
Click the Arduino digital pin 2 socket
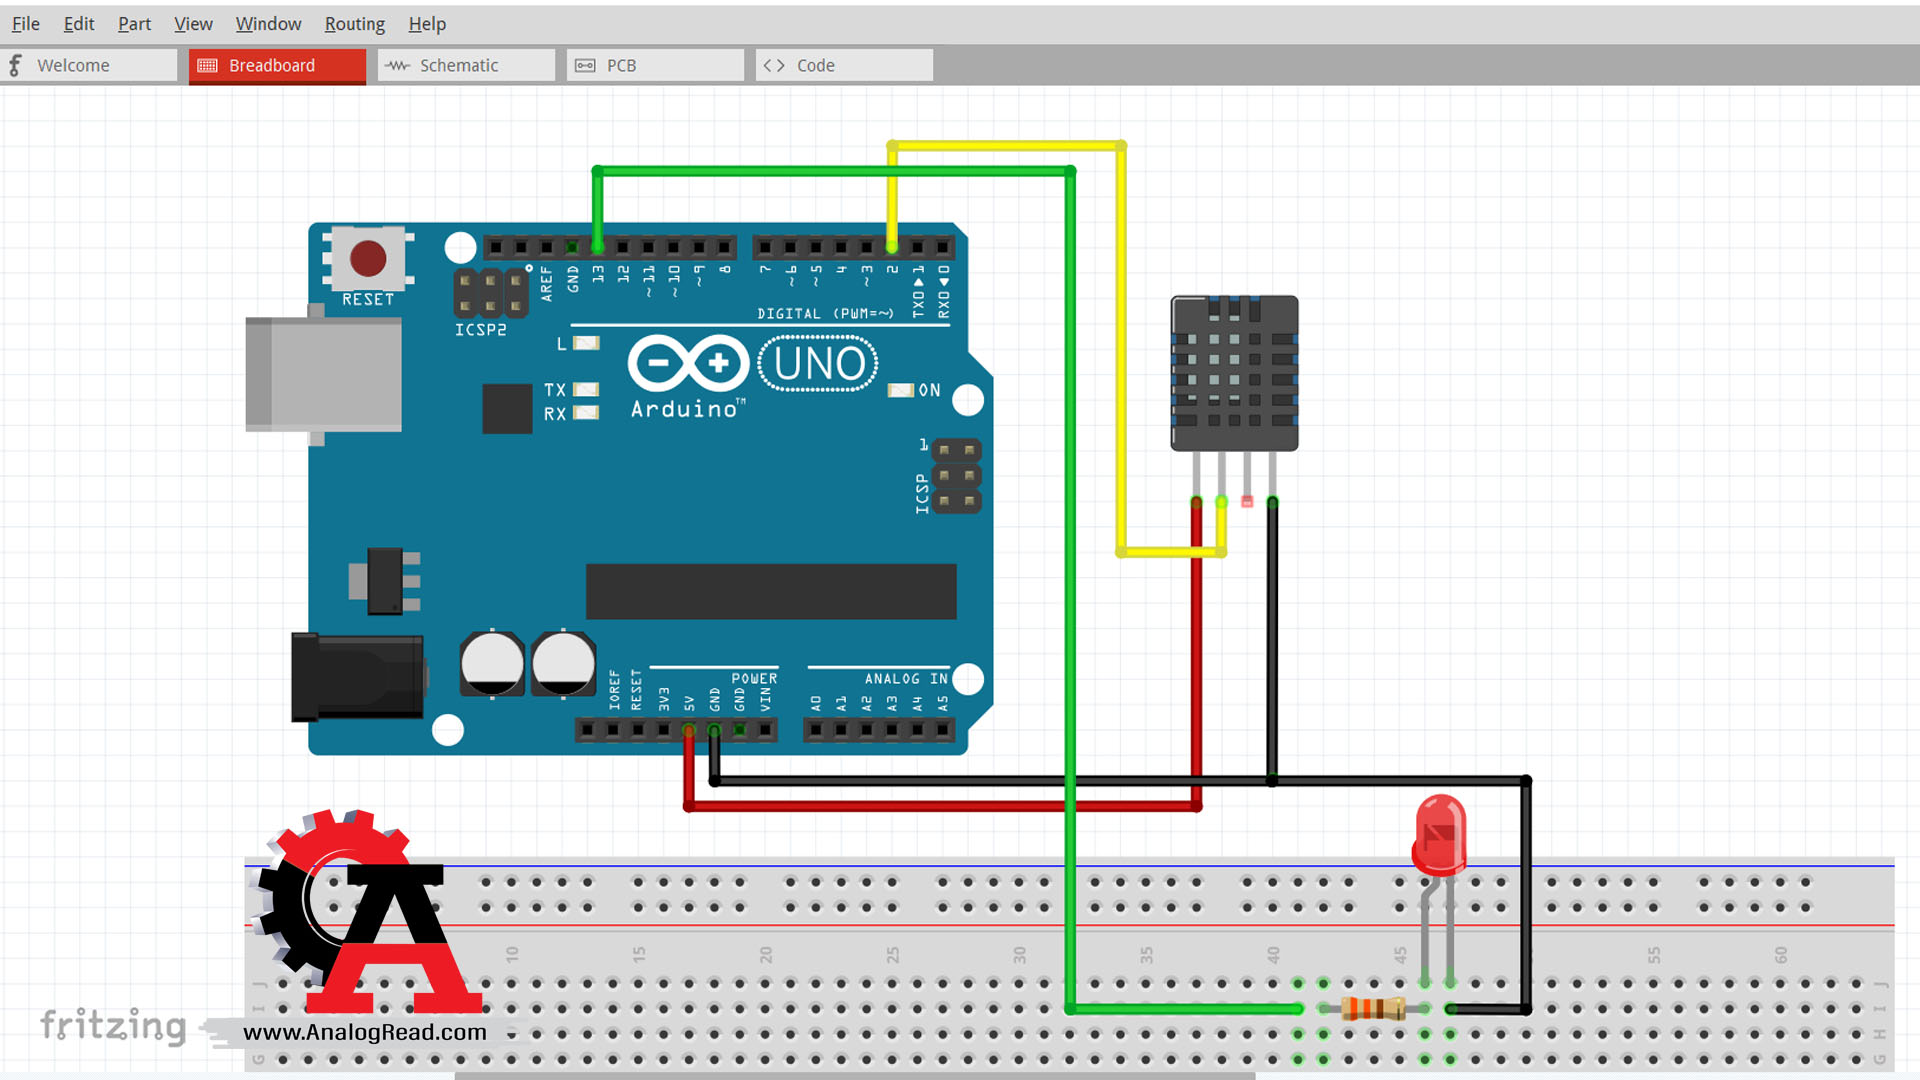[x=892, y=246]
